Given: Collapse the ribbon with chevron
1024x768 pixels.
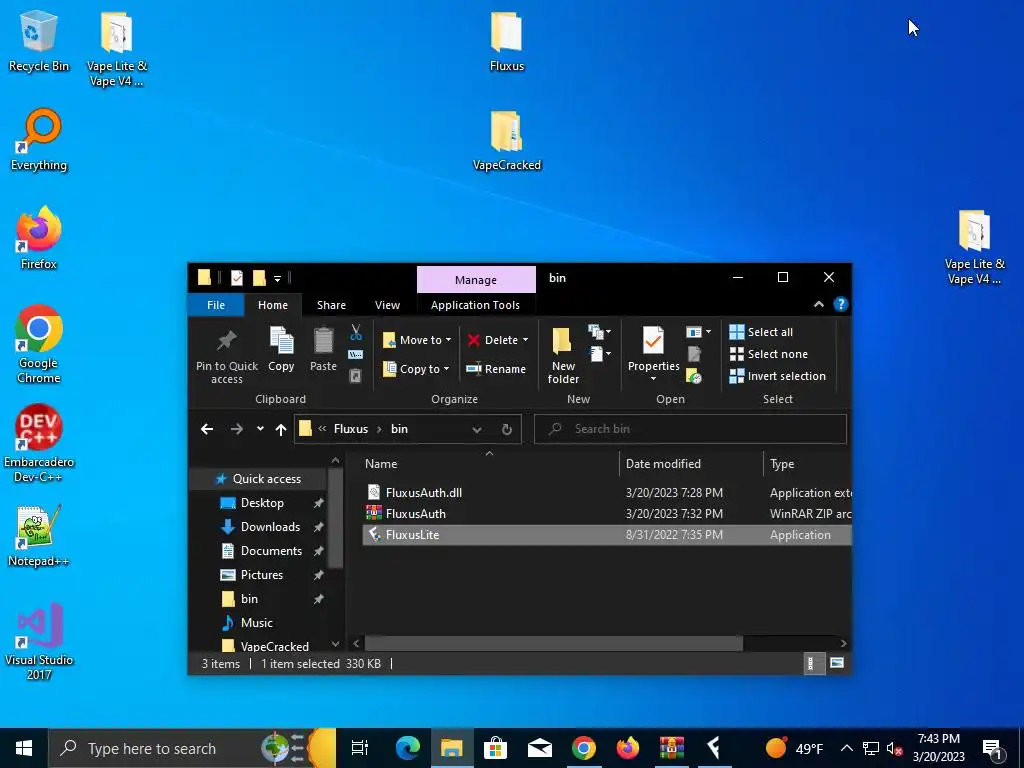Looking at the screenshot, I should (818, 304).
